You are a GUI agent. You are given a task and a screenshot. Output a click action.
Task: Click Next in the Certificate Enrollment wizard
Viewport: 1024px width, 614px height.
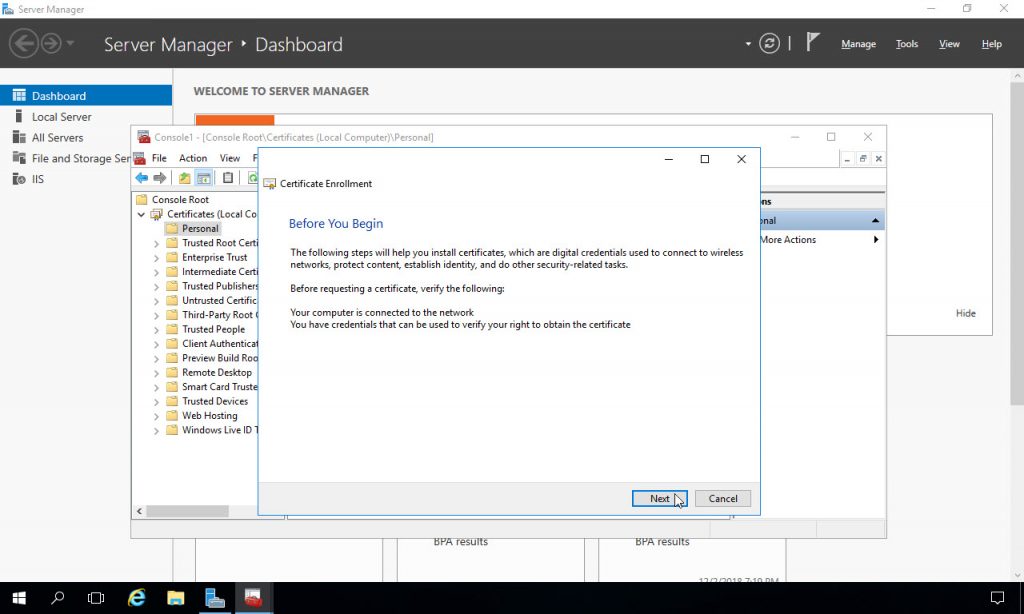tap(659, 498)
